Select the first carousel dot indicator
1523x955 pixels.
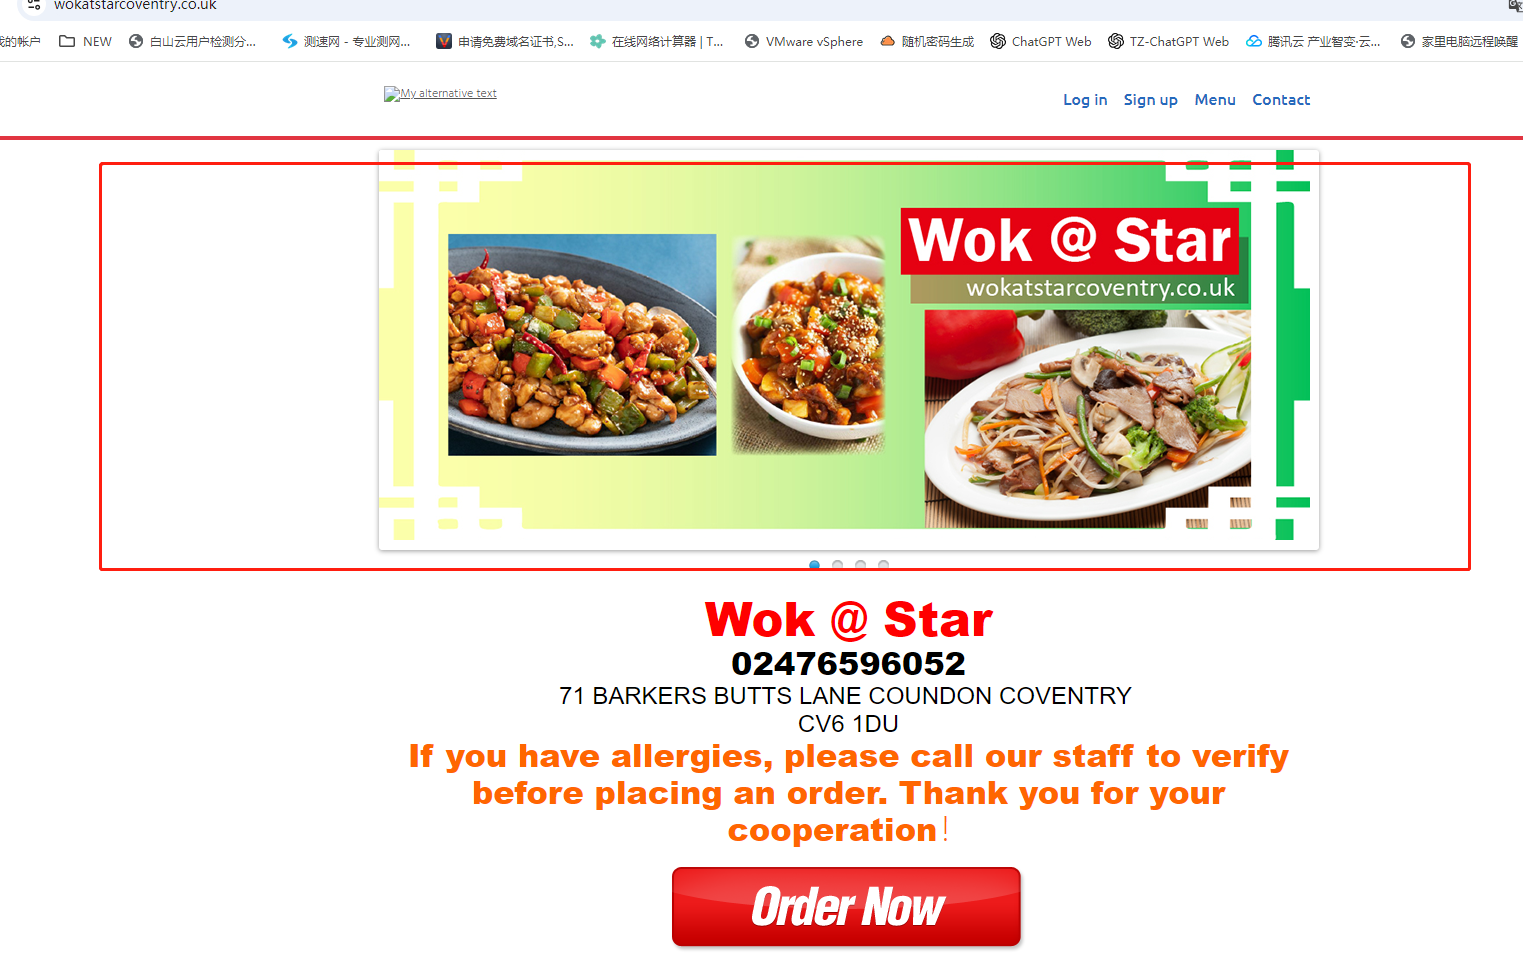pos(814,565)
